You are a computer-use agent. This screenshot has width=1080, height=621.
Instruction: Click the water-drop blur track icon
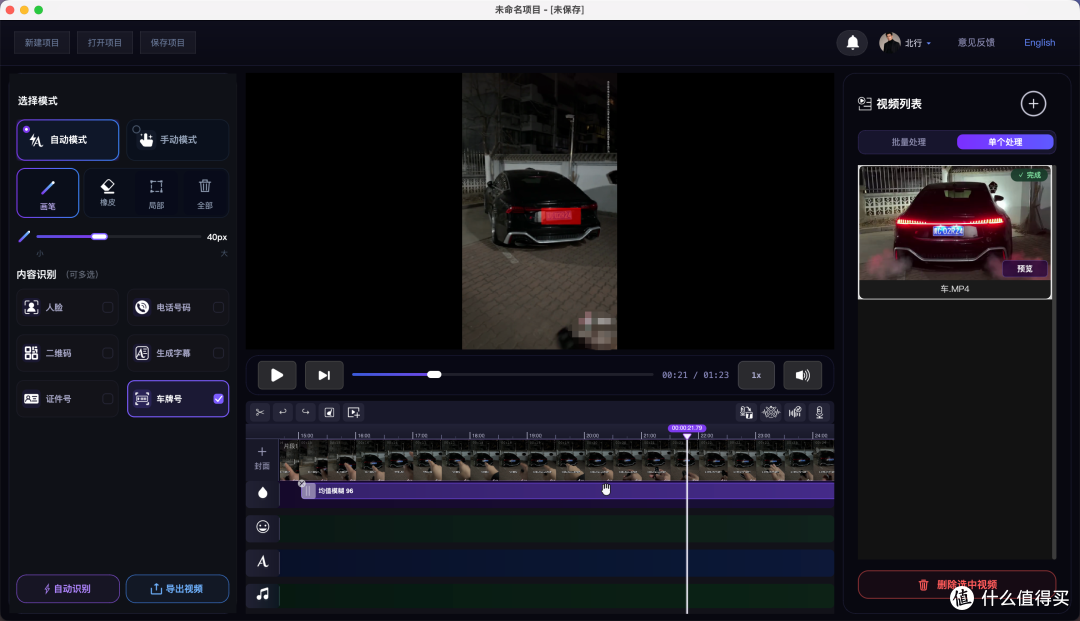pos(262,492)
